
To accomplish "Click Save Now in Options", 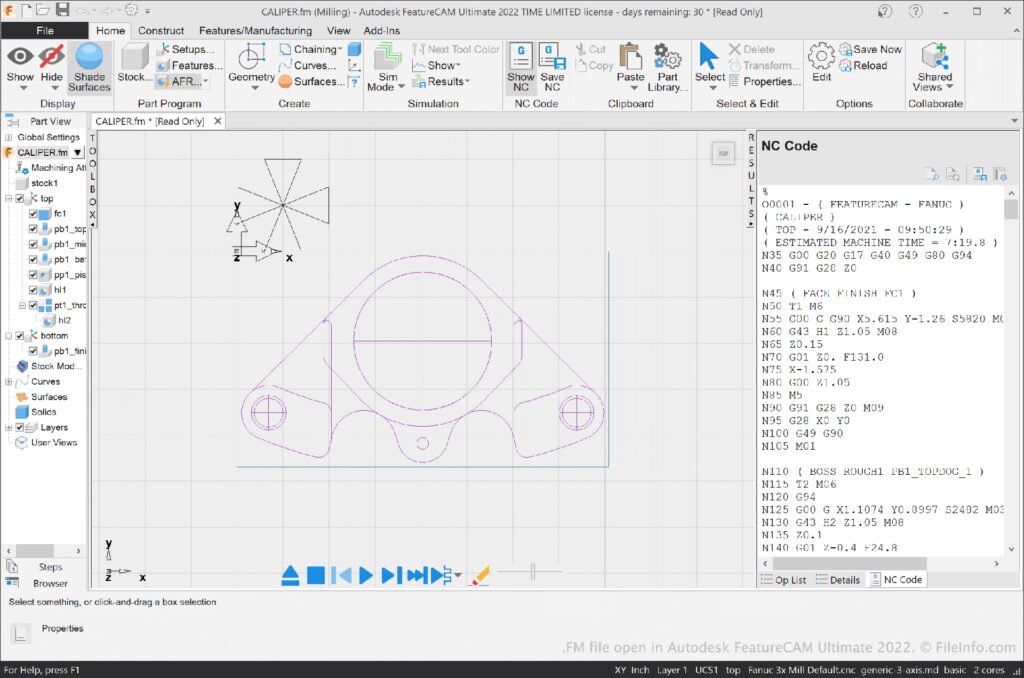I will [x=870, y=49].
